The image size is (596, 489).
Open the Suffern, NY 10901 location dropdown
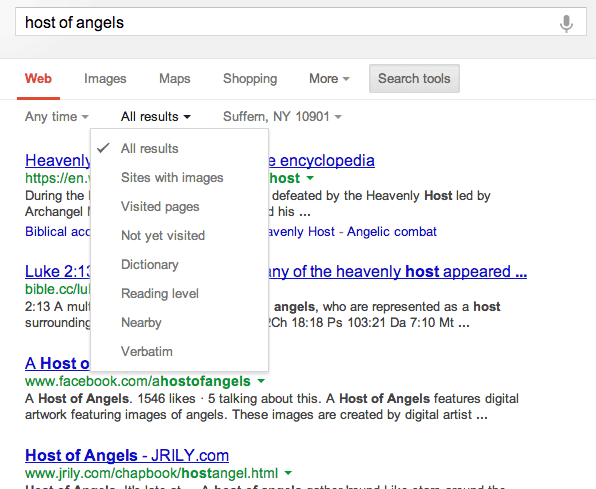[x=282, y=116]
